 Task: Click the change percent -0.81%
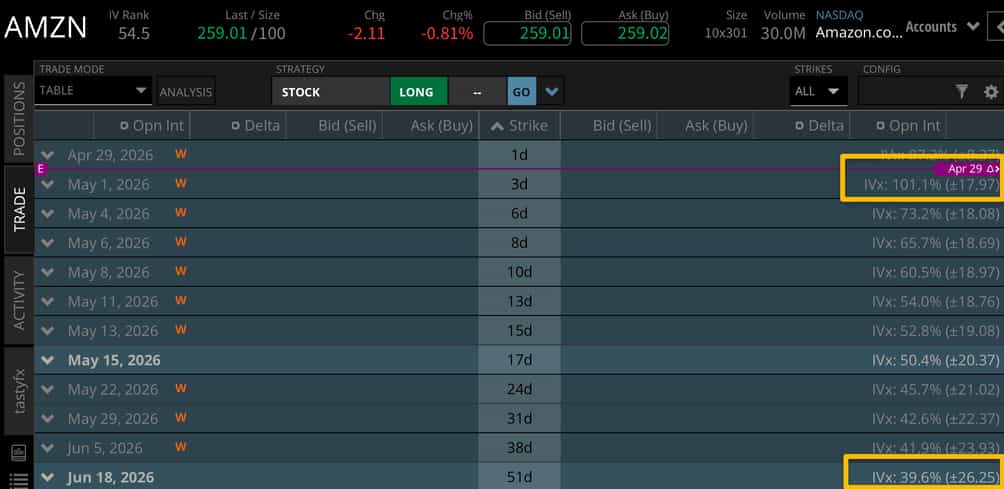tap(448, 33)
